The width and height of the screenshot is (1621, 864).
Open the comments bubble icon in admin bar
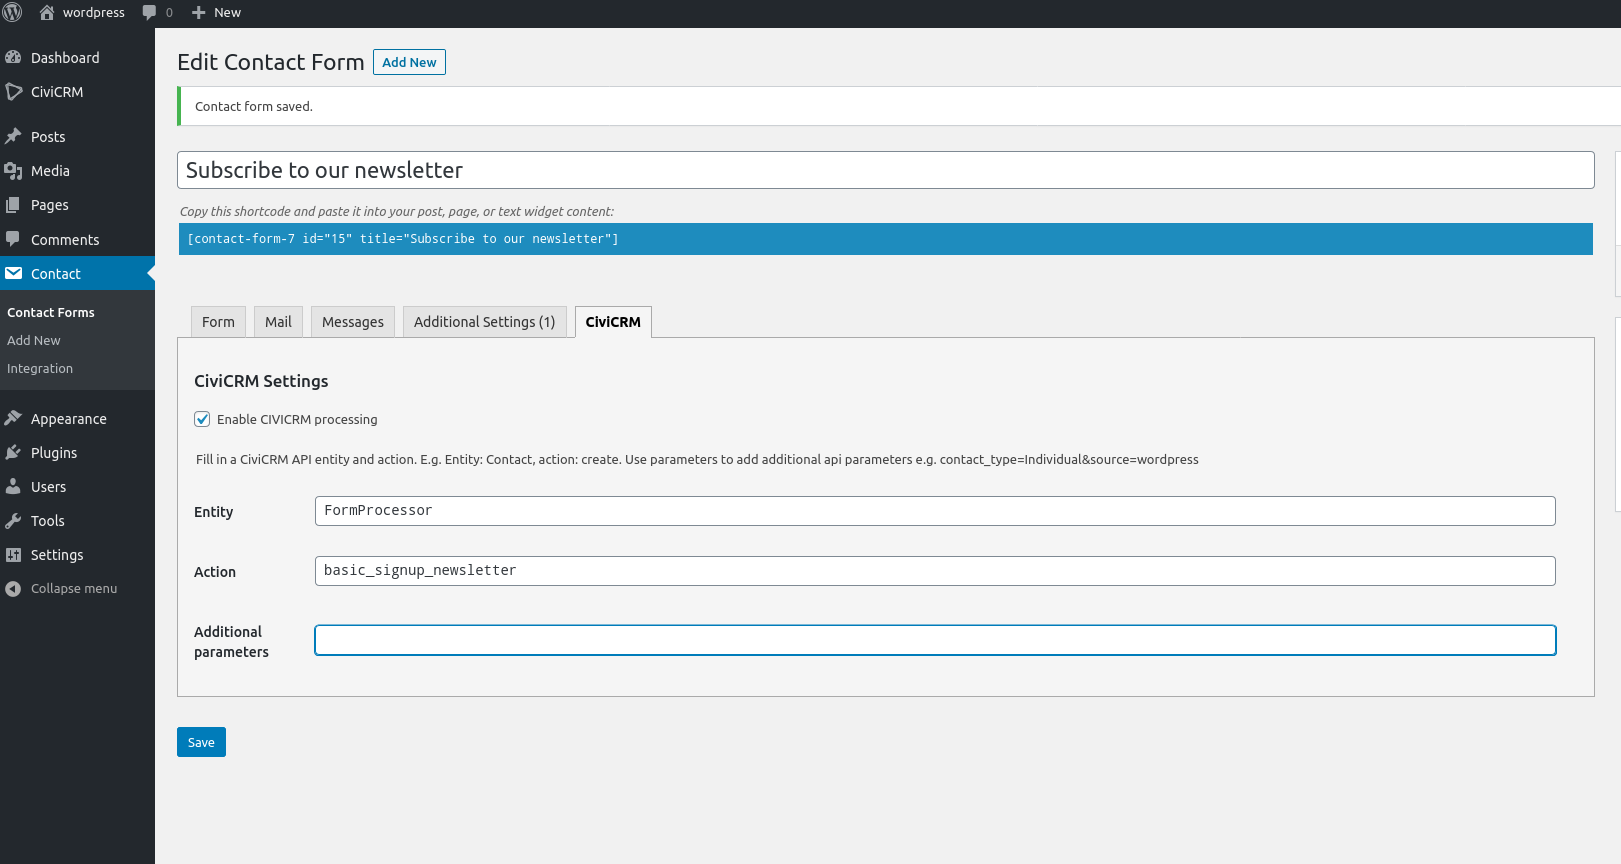click(150, 12)
